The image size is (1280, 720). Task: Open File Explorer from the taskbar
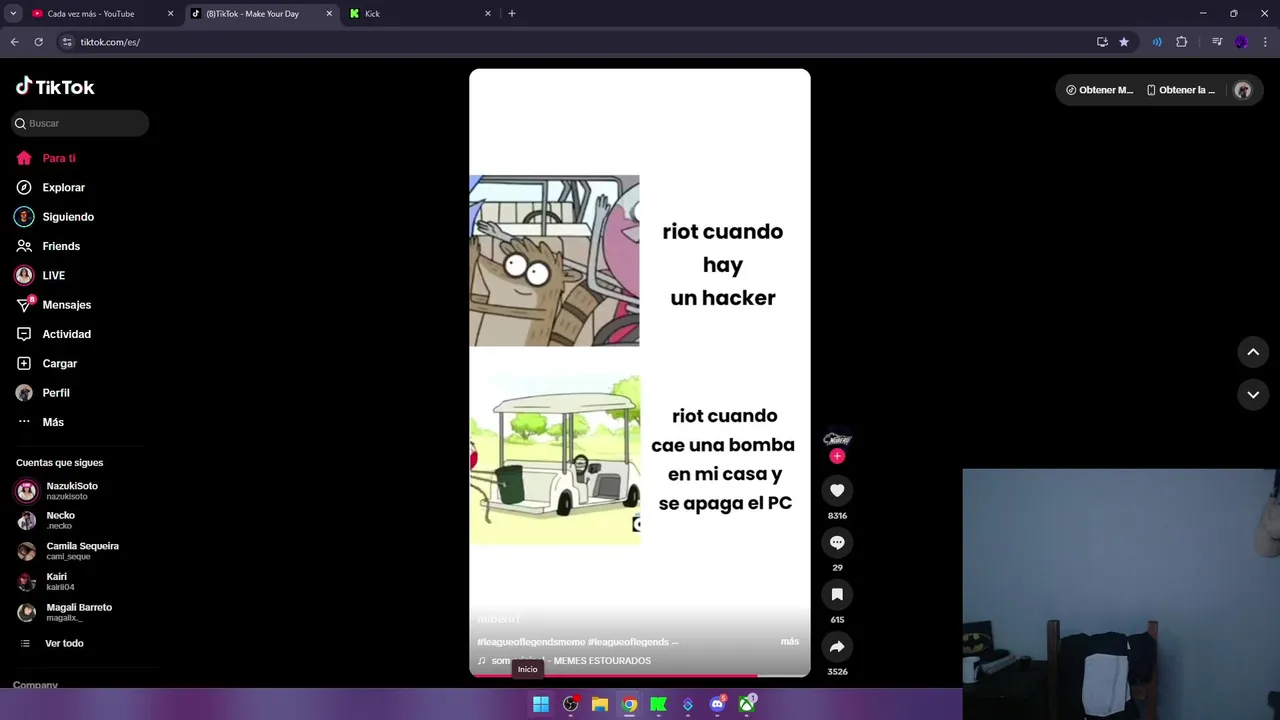click(x=600, y=704)
